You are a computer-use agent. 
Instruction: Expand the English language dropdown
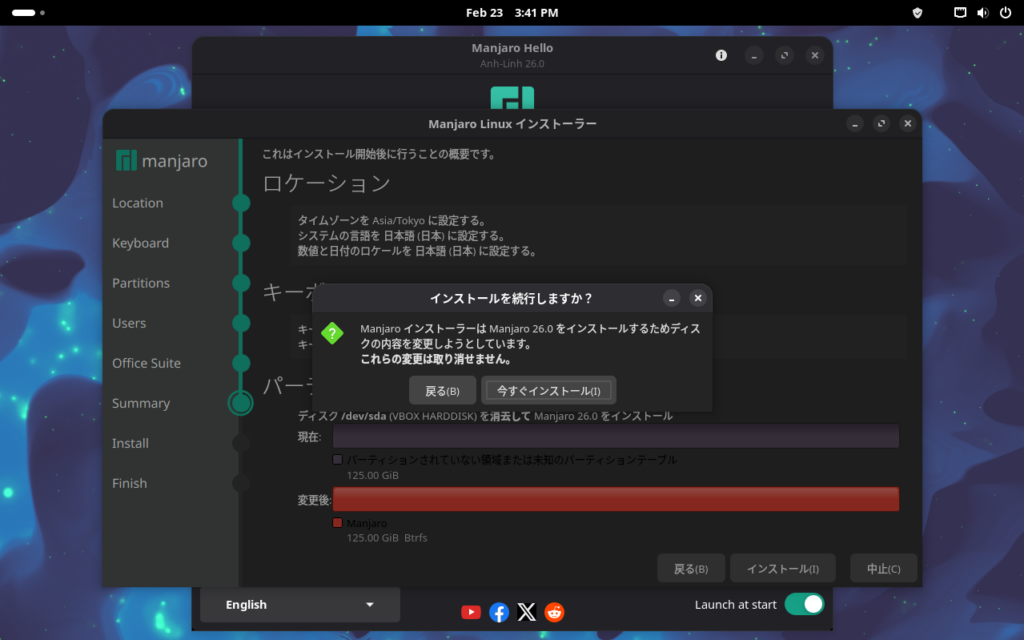pos(300,604)
